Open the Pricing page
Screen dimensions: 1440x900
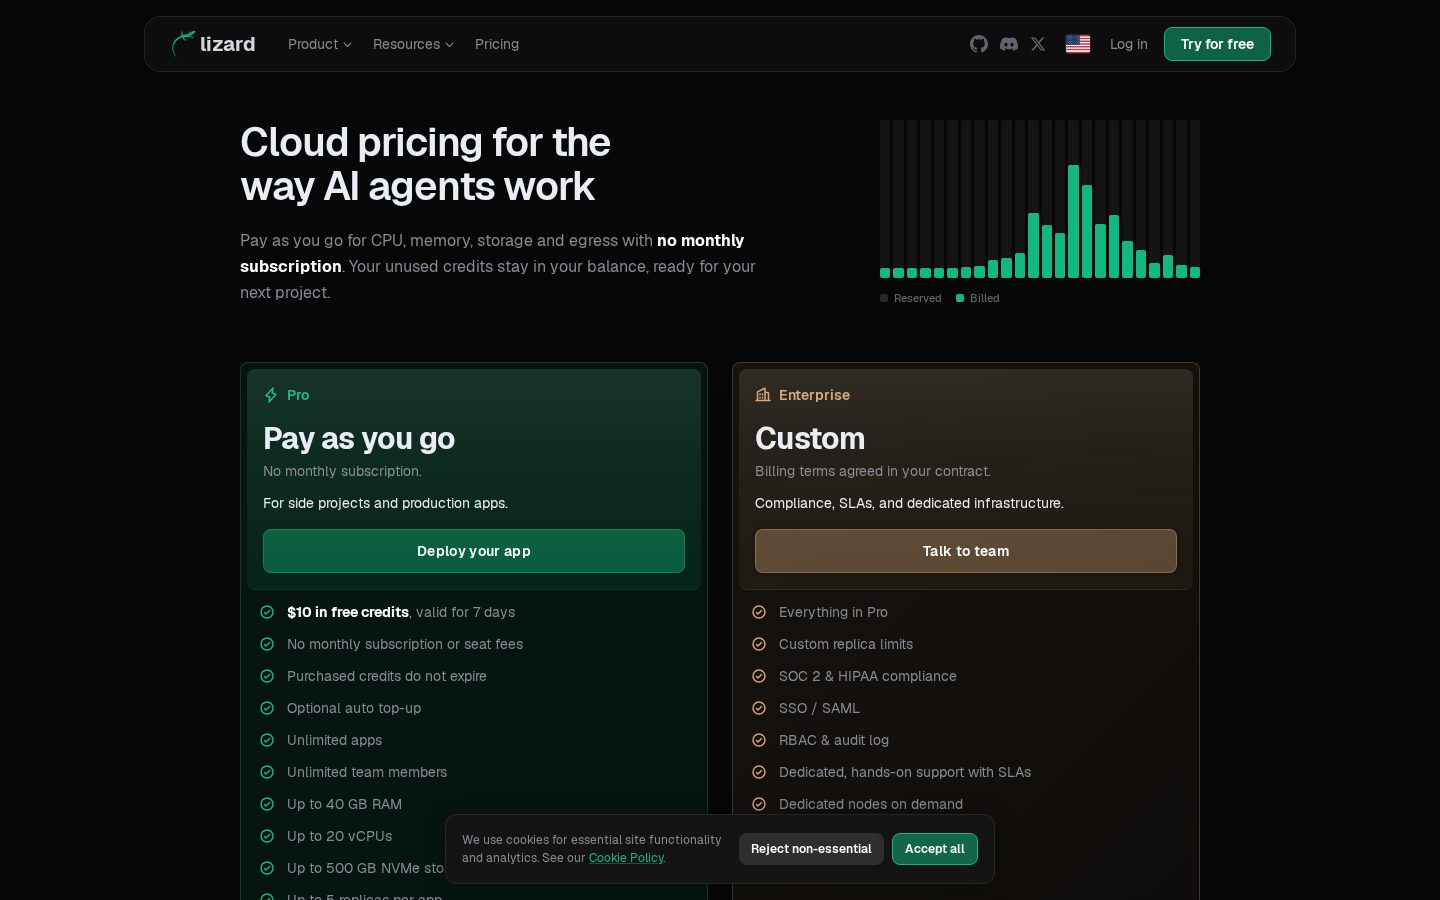coord(497,44)
